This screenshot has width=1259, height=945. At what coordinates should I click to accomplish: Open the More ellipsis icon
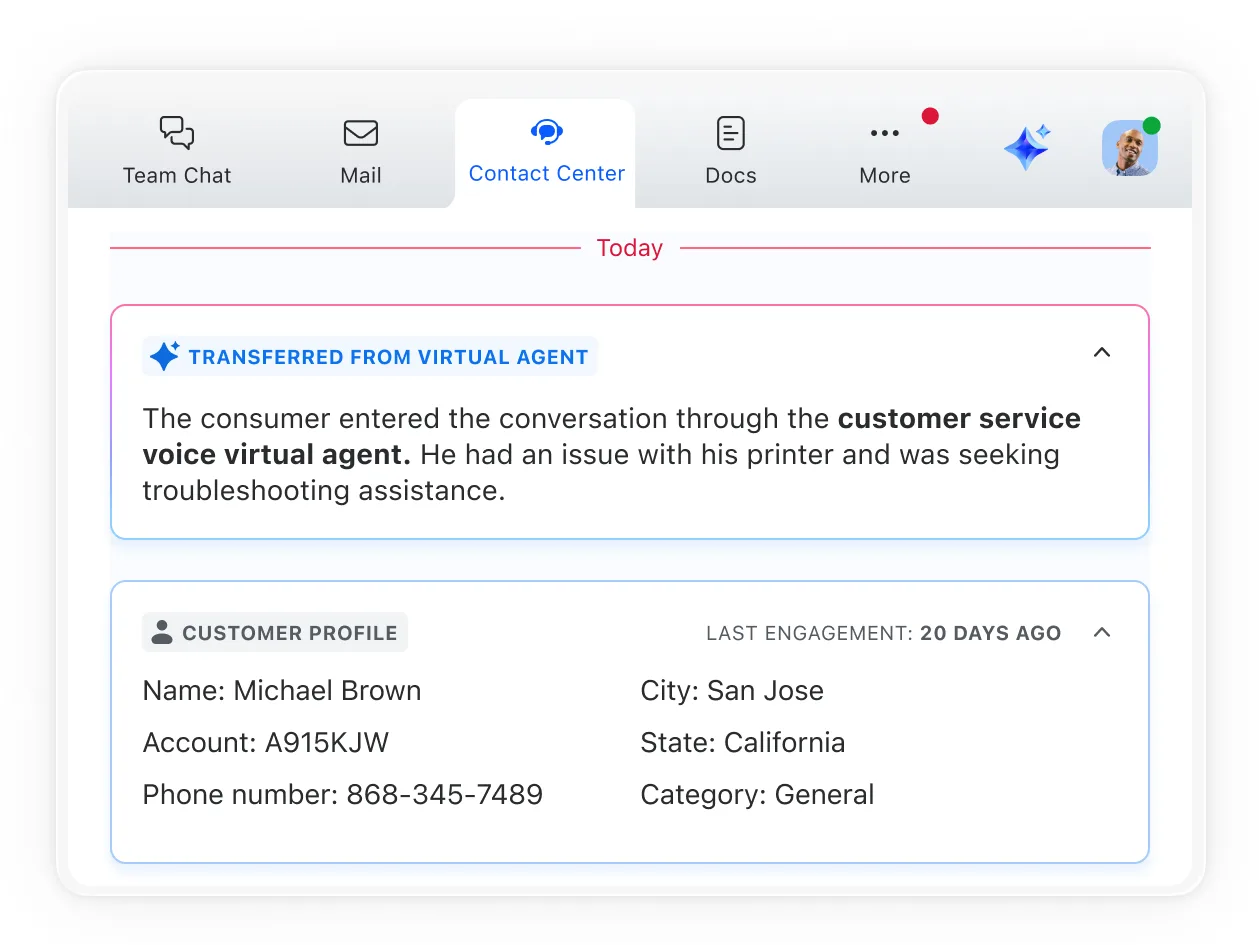[x=884, y=131]
